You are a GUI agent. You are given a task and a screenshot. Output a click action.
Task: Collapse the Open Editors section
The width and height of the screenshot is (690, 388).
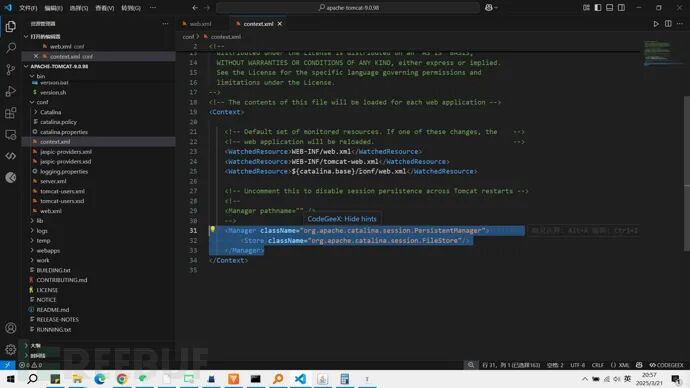pos(26,37)
